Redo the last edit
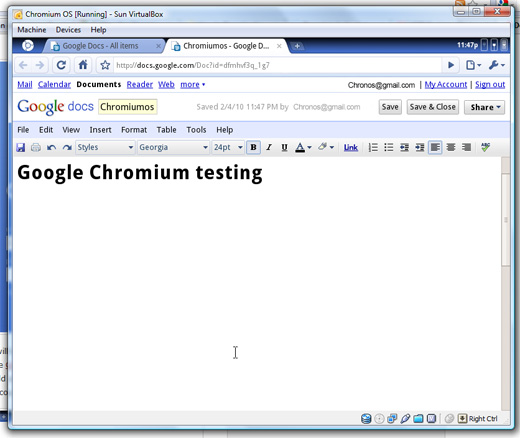The width and height of the screenshot is (520, 438). click(x=67, y=147)
